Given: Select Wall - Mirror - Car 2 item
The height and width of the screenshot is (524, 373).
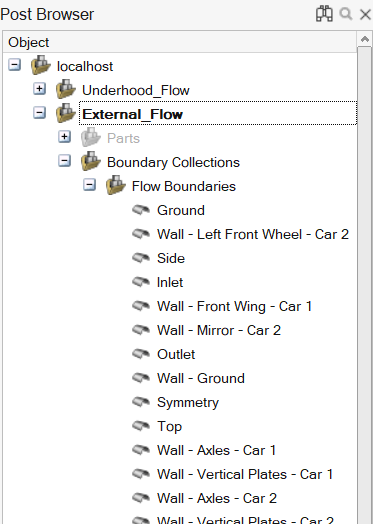Looking at the screenshot, I should point(219,331).
